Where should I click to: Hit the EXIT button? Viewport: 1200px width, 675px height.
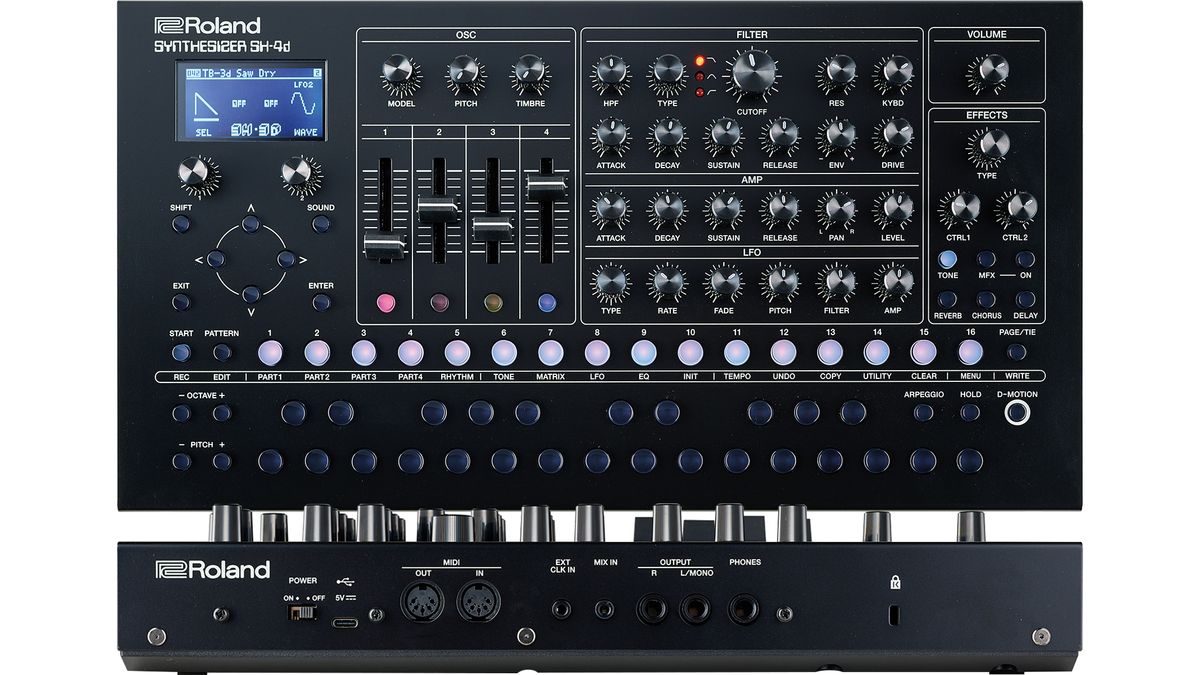pyautogui.click(x=181, y=302)
